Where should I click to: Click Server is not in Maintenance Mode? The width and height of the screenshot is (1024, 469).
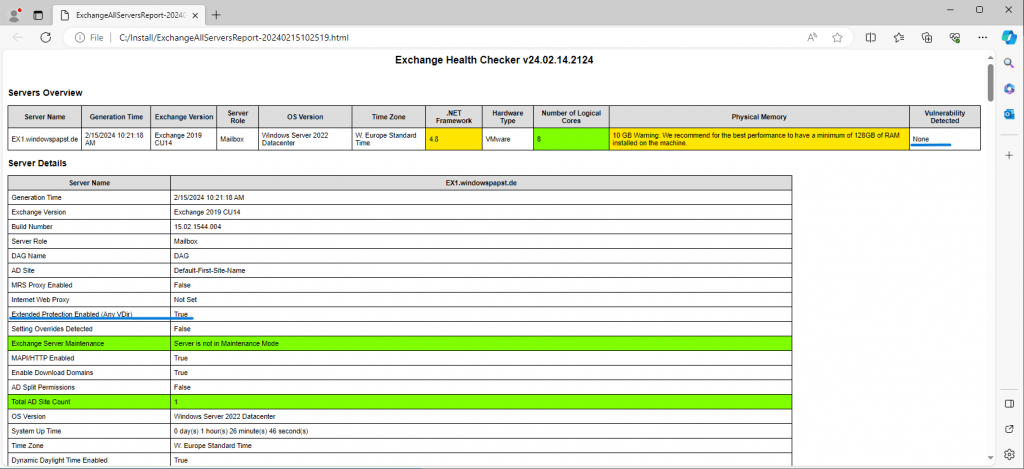pyautogui.click(x=227, y=344)
